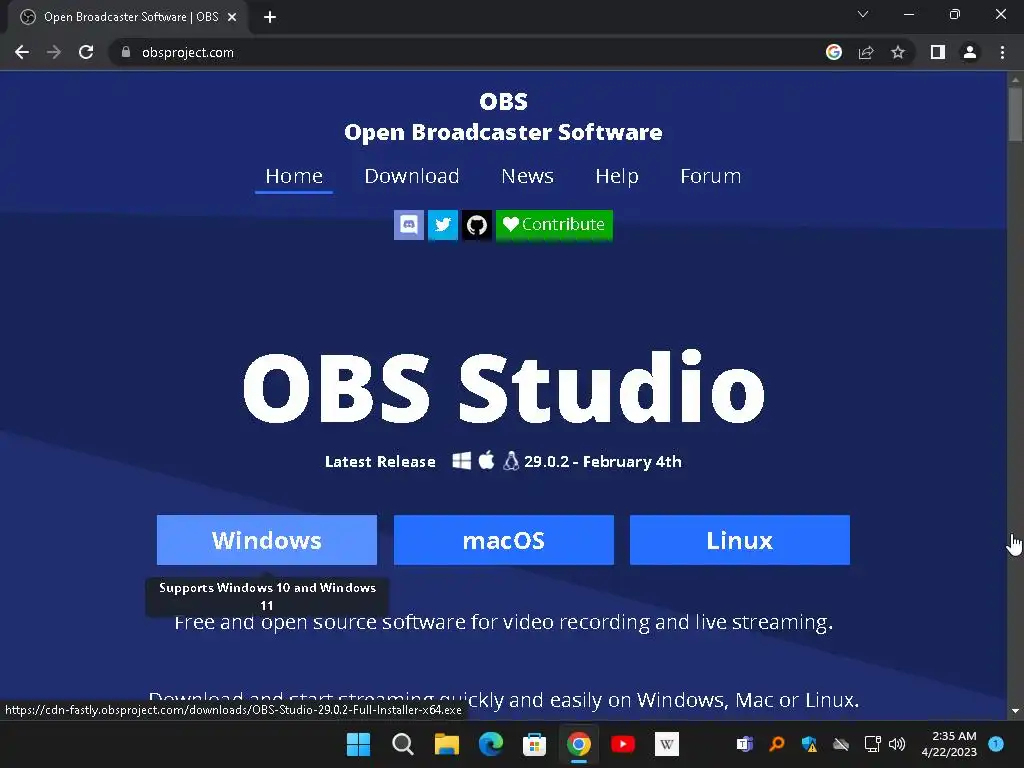Toggle the browser side panel

(938, 52)
